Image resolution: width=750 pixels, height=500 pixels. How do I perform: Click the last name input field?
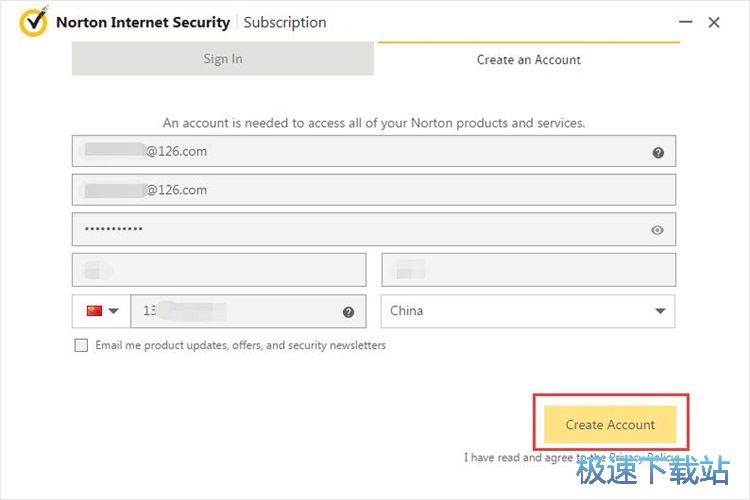[x=528, y=270]
